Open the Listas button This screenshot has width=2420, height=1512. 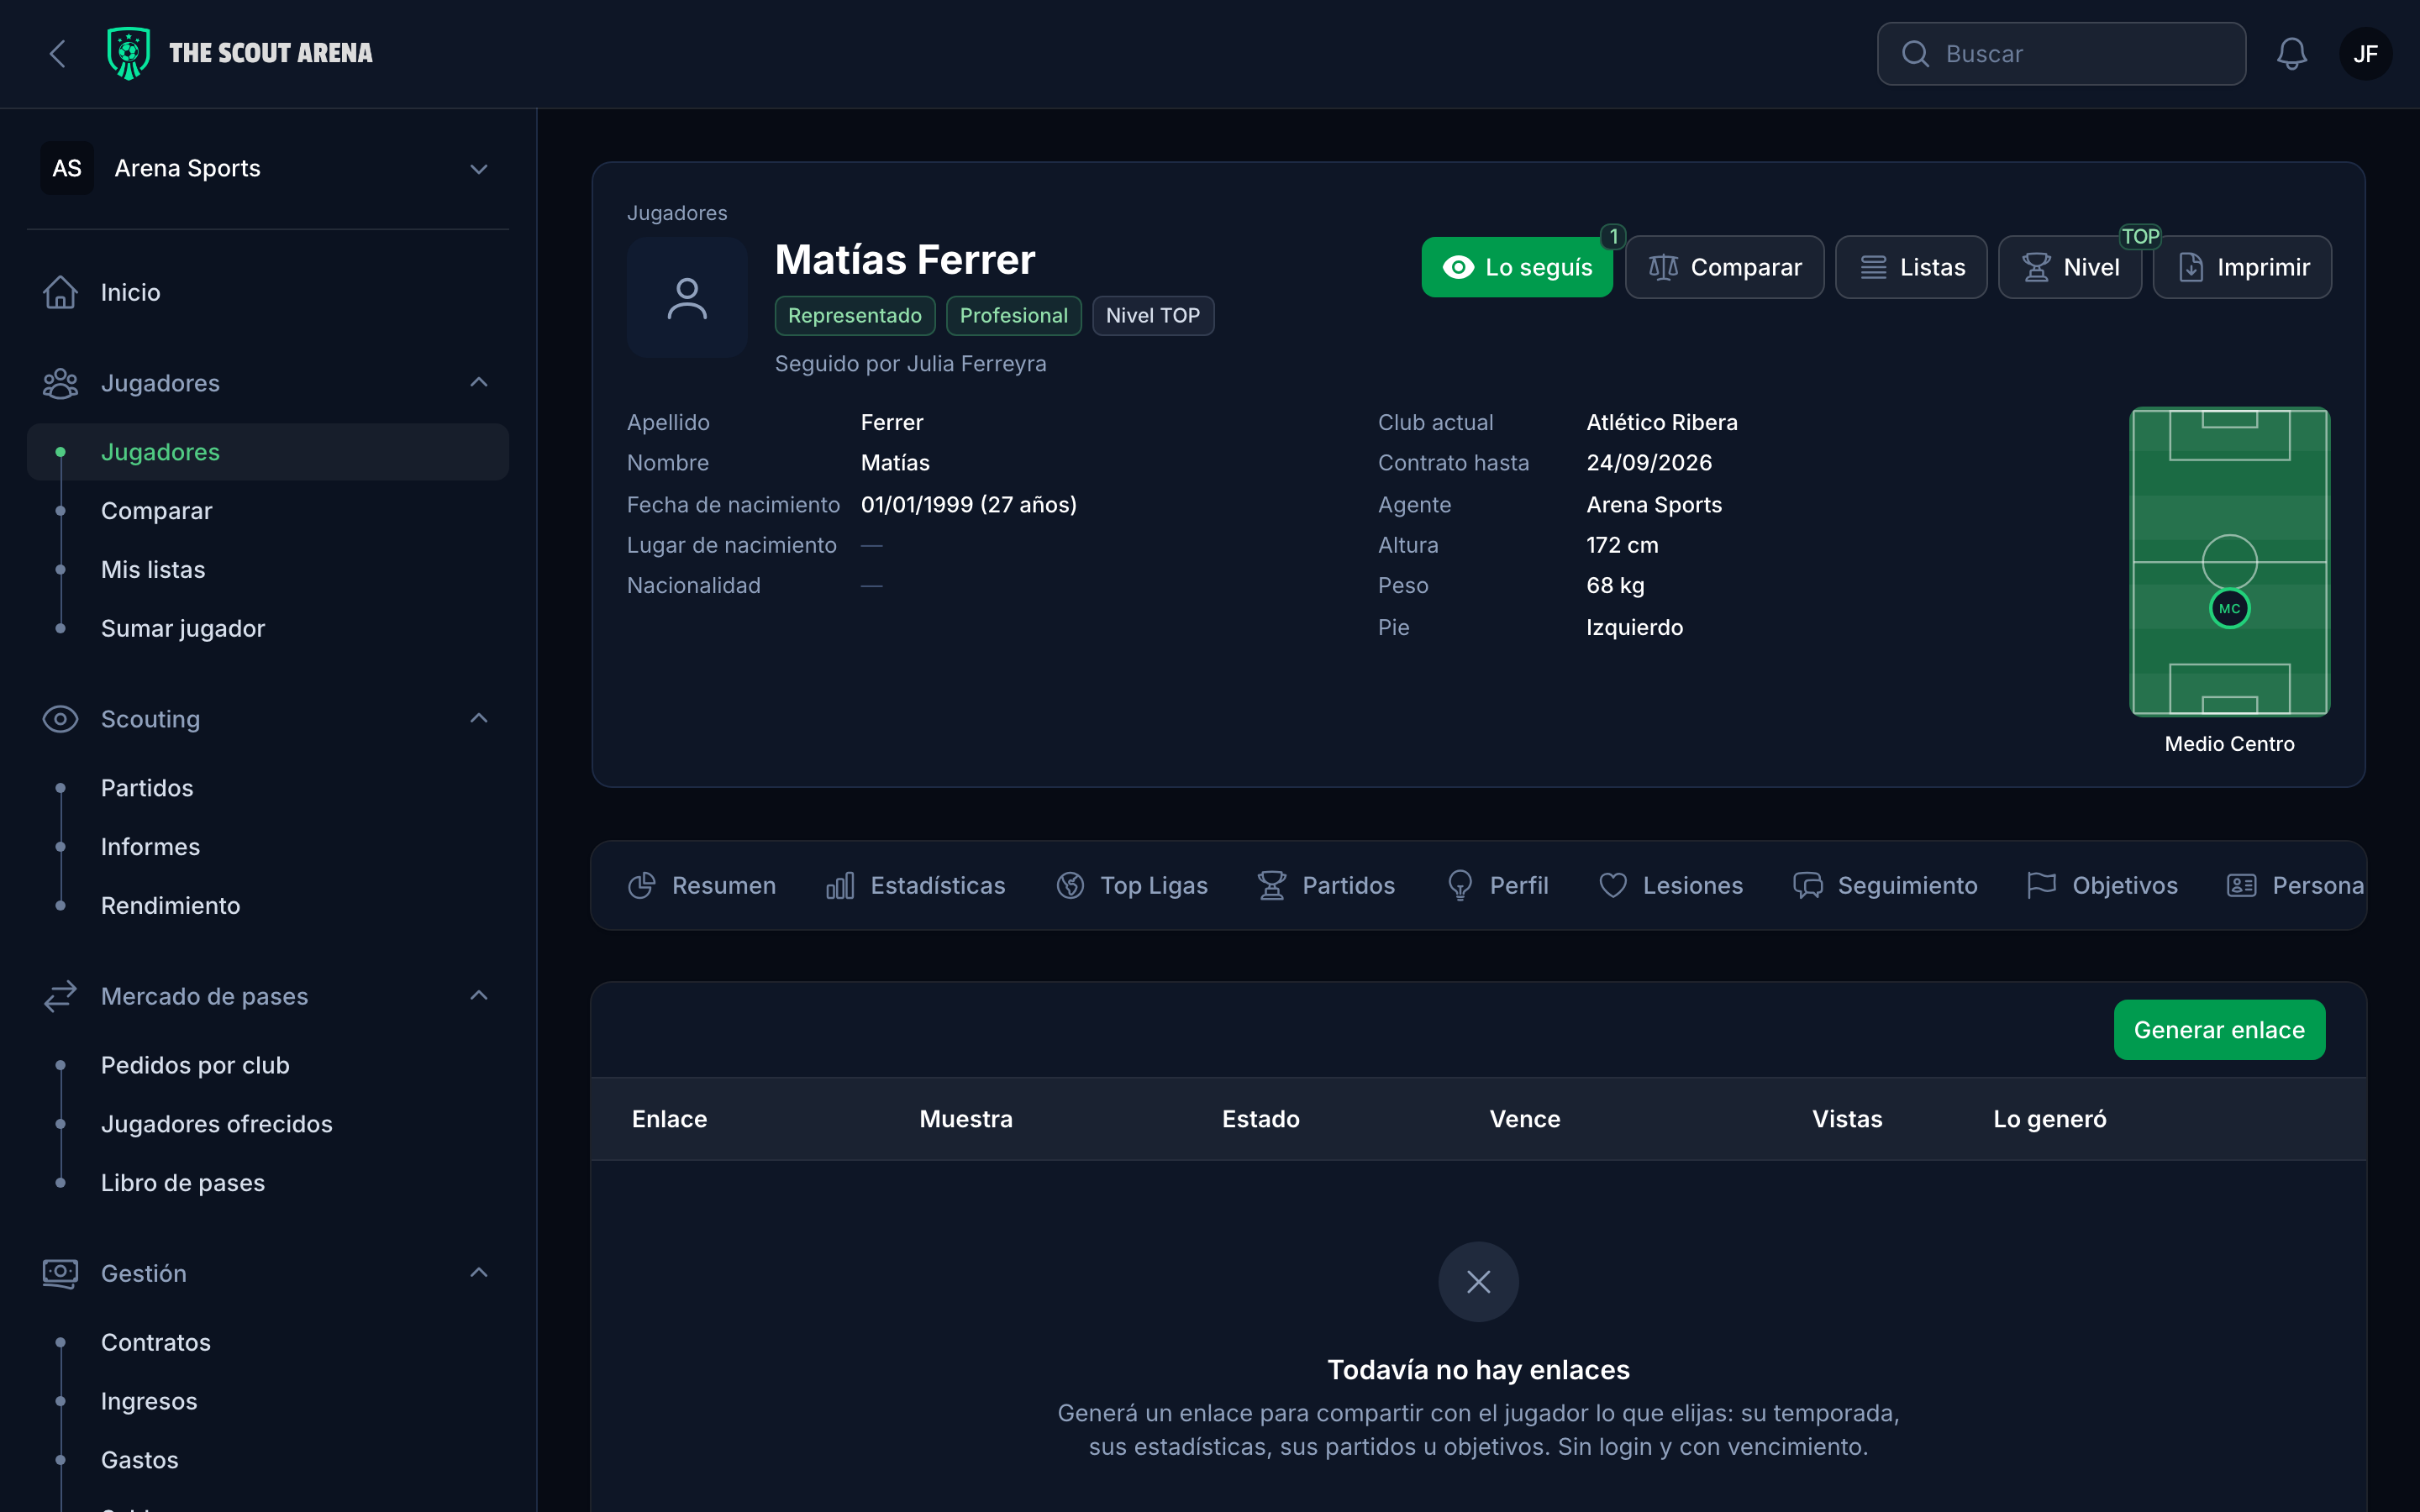pos(1910,267)
